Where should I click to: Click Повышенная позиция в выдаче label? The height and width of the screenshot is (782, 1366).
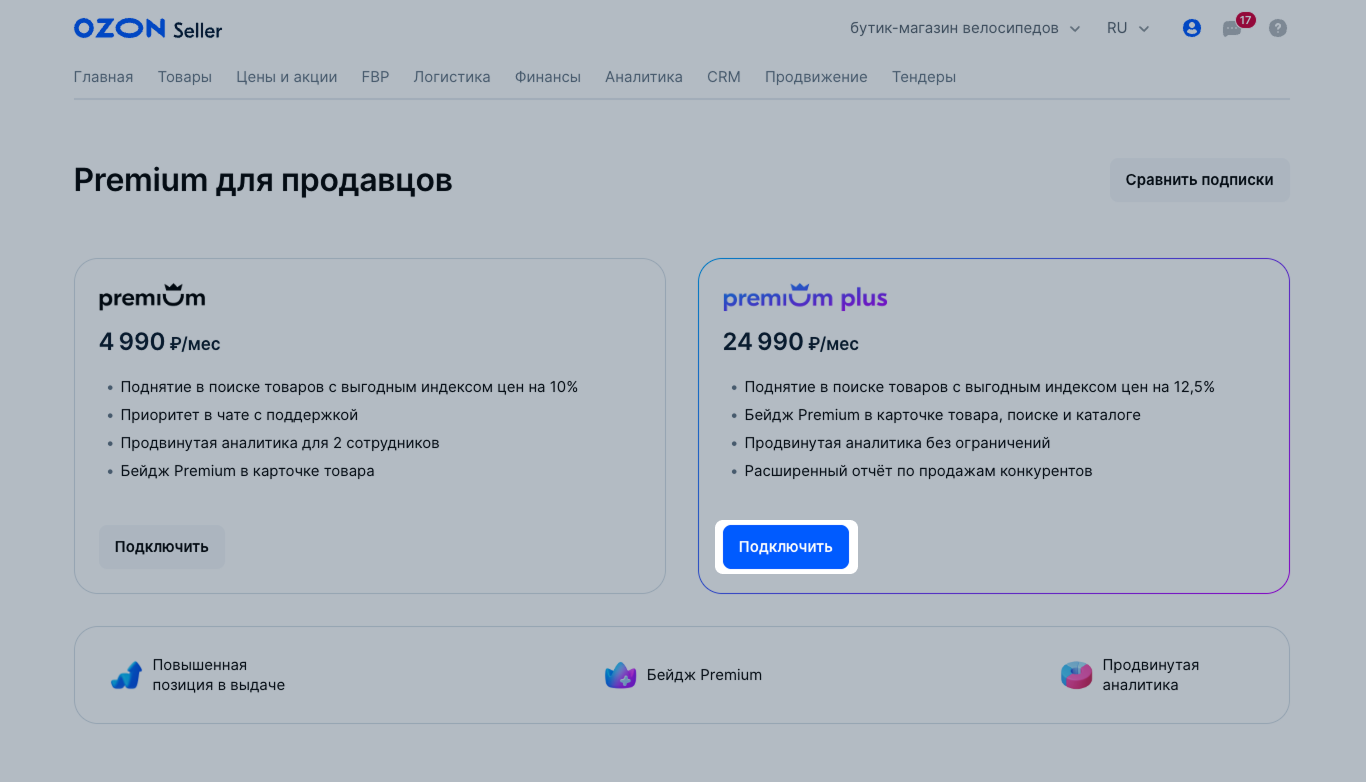218,675
